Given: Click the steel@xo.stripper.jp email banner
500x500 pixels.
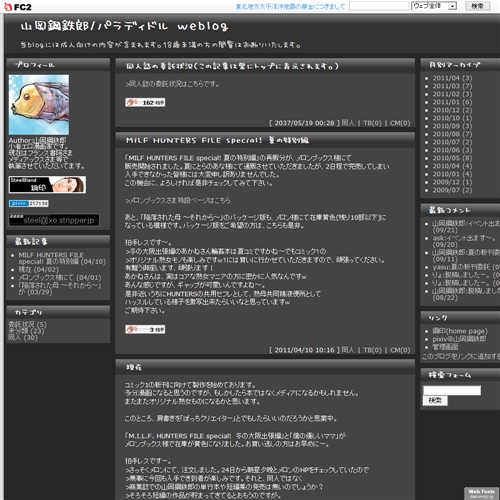Looking at the screenshot, I should (54, 220).
